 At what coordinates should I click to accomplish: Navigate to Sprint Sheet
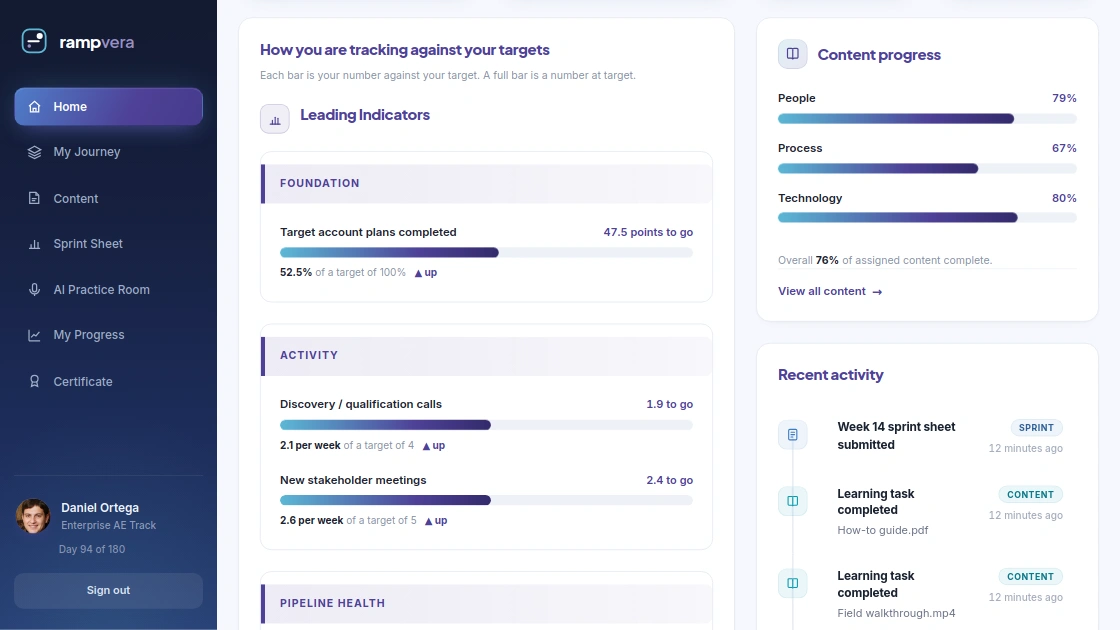coord(109,244)
